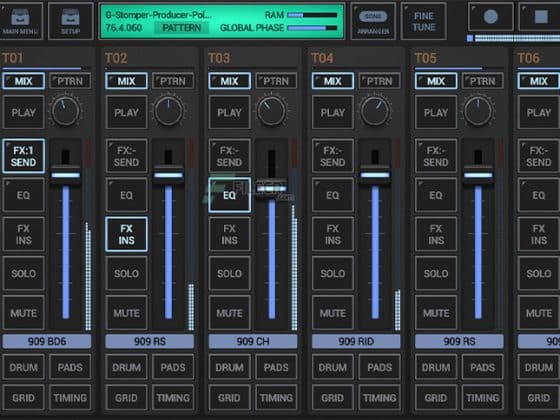Disable FX INS on track T02
The width and height of the screenshot is (560, 420).
tap(126, 234)
